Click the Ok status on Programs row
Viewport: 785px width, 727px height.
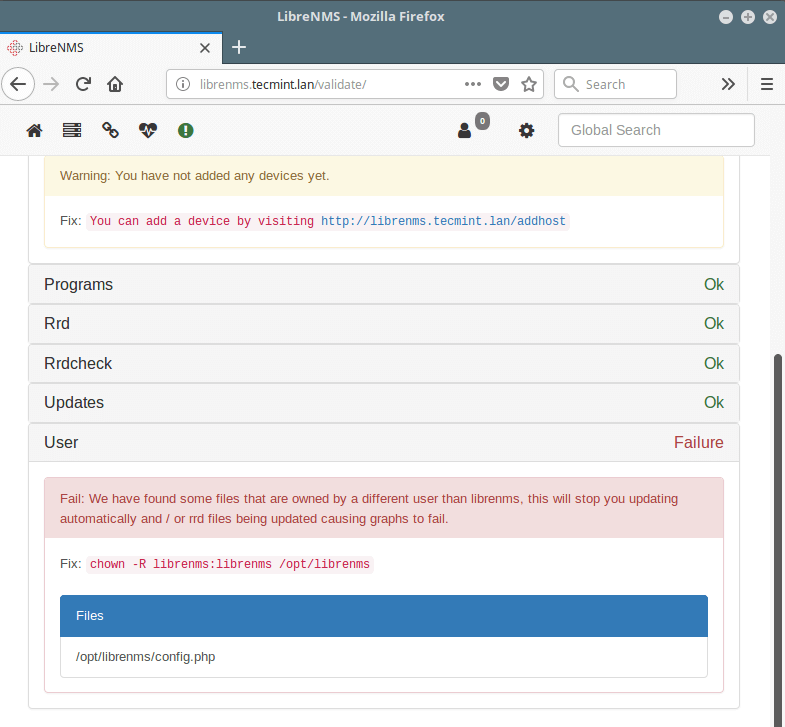click(714, 284)
